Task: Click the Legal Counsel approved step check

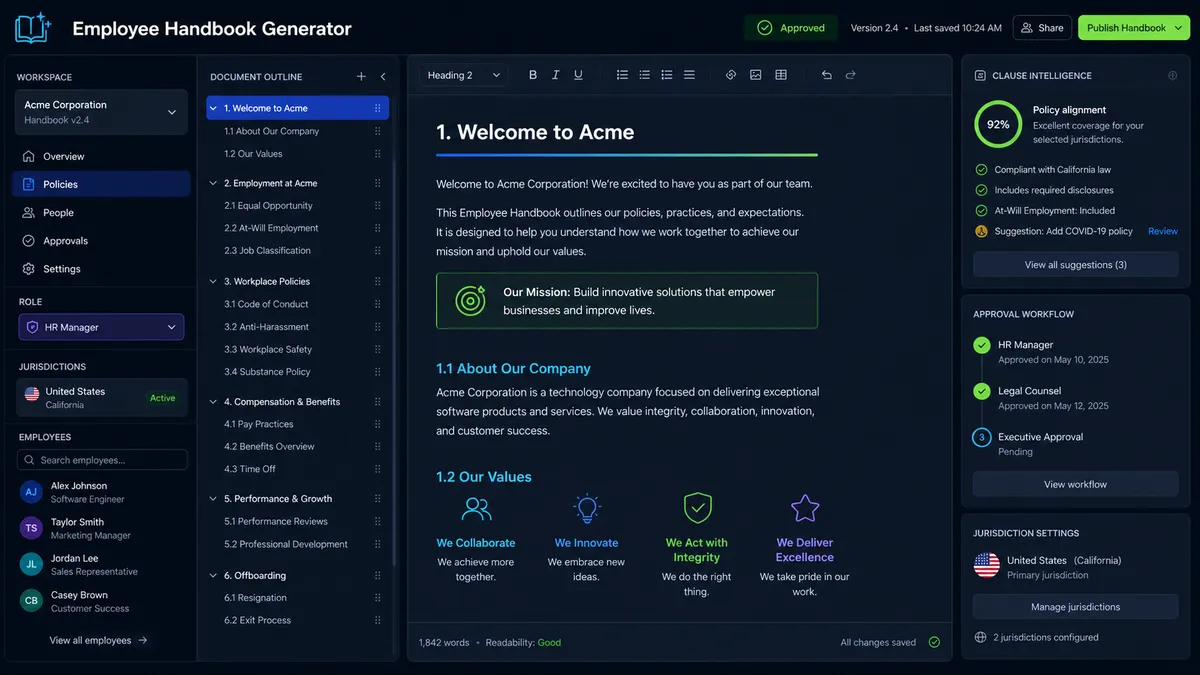Action: (982, 391)
